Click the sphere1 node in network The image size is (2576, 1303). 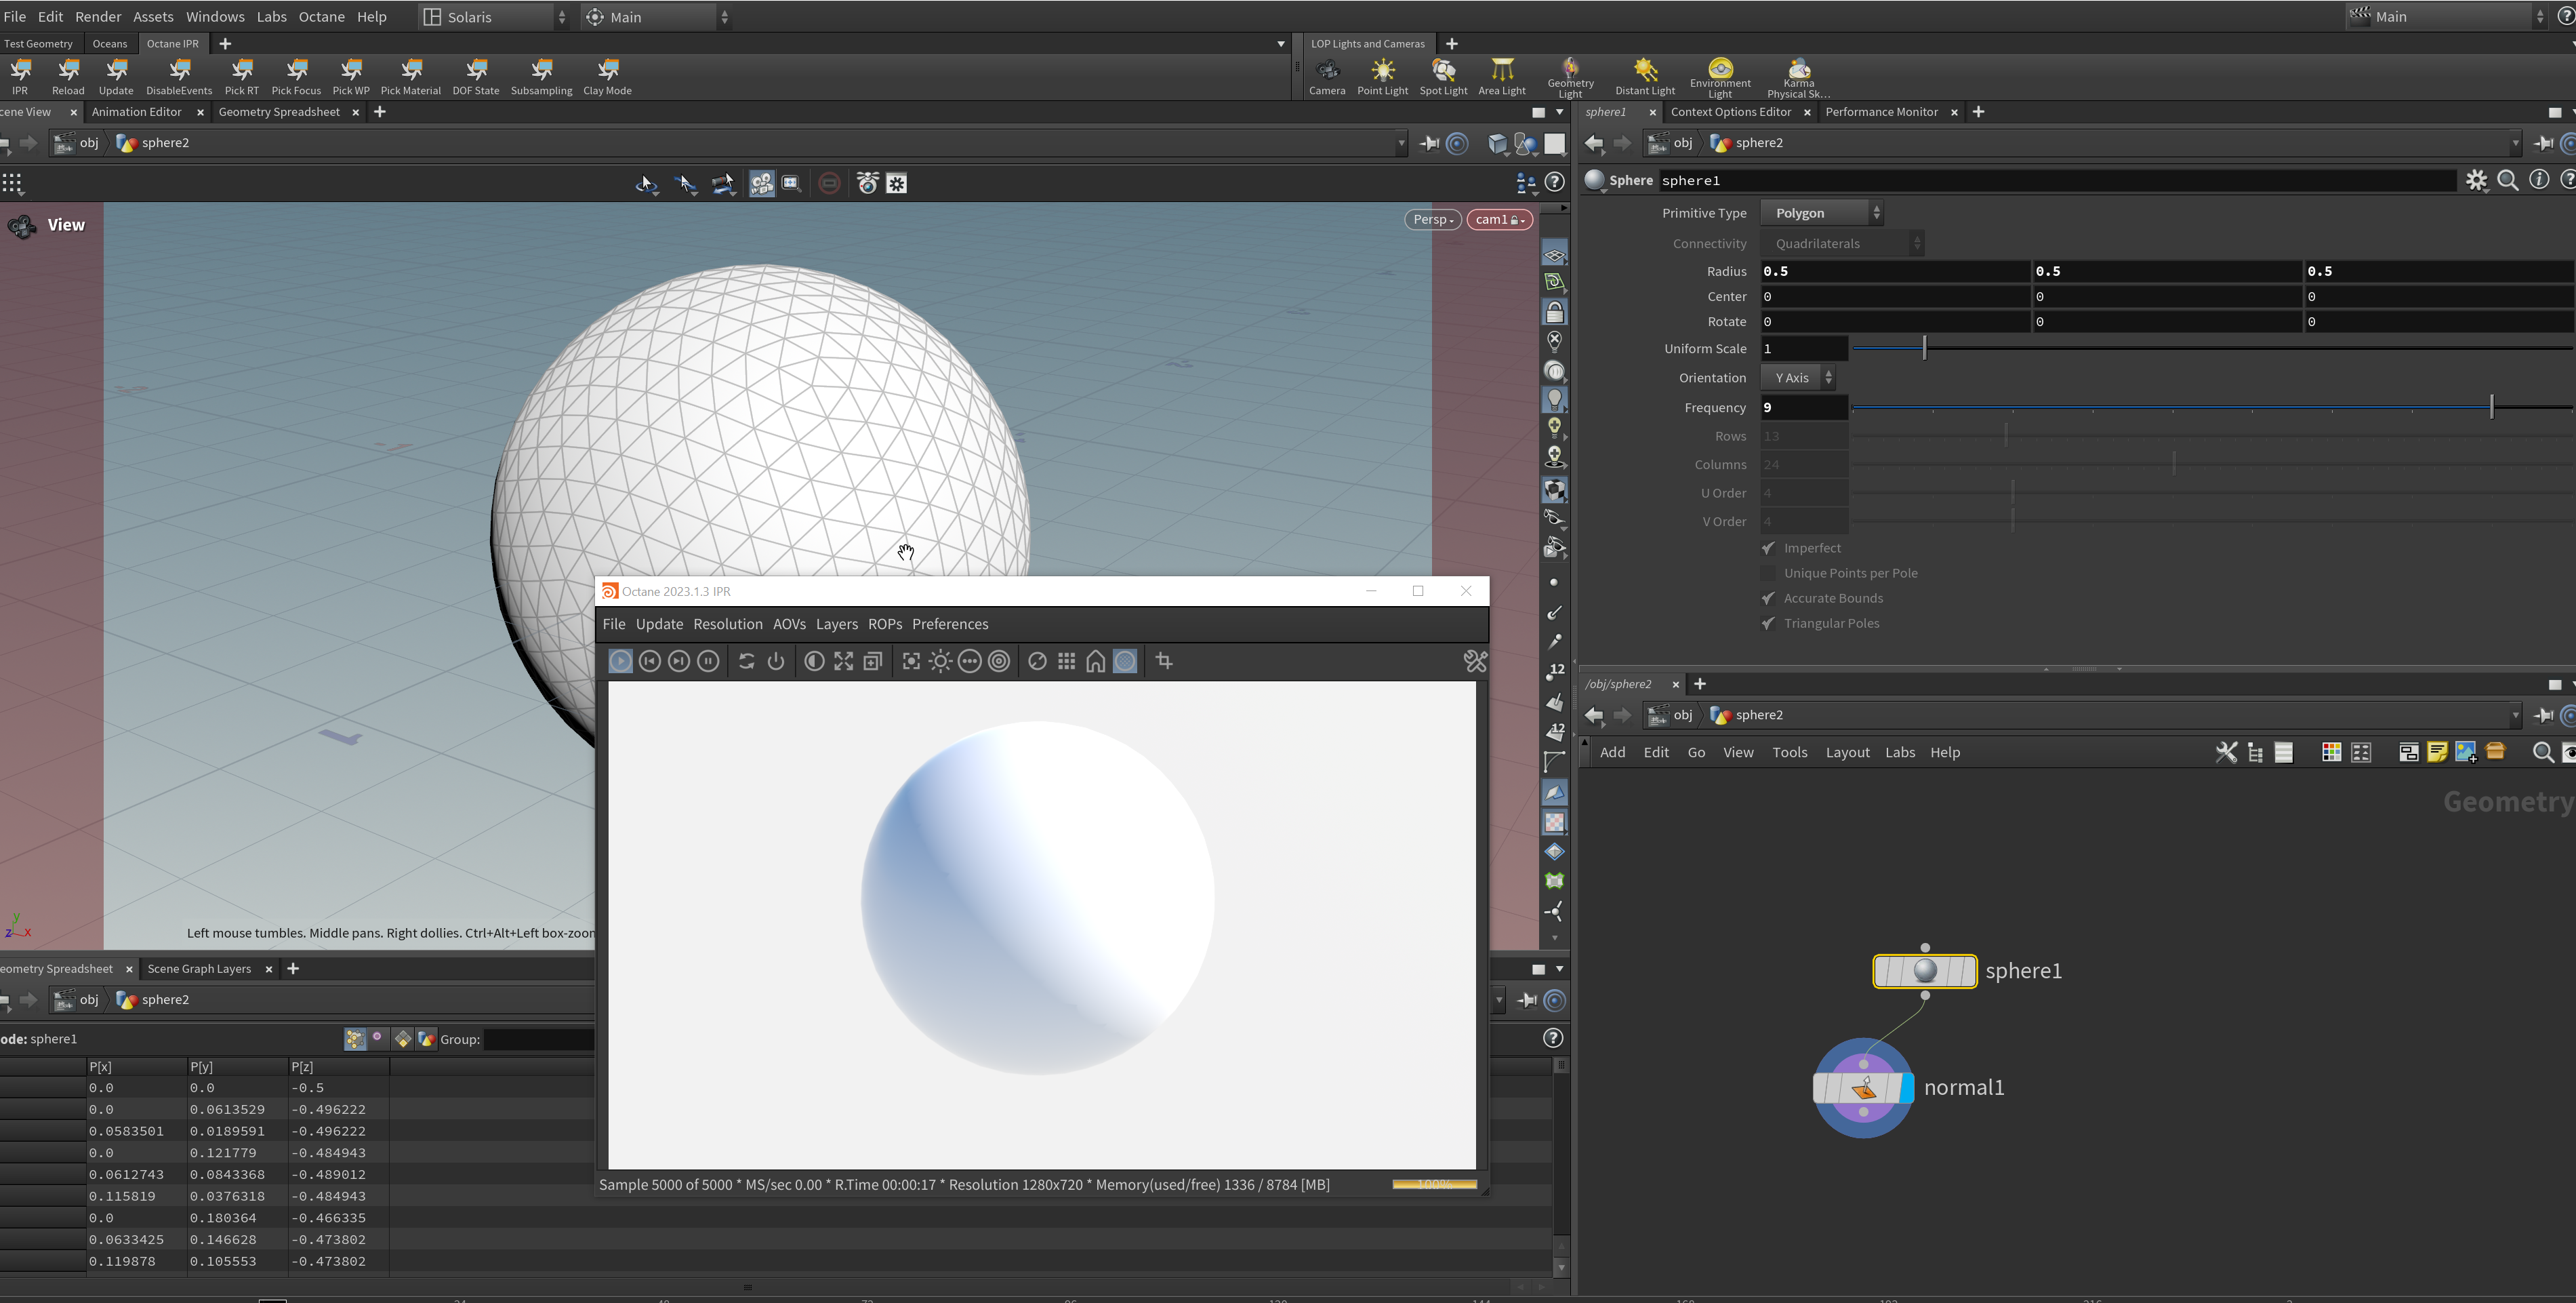pos(1924,971)
